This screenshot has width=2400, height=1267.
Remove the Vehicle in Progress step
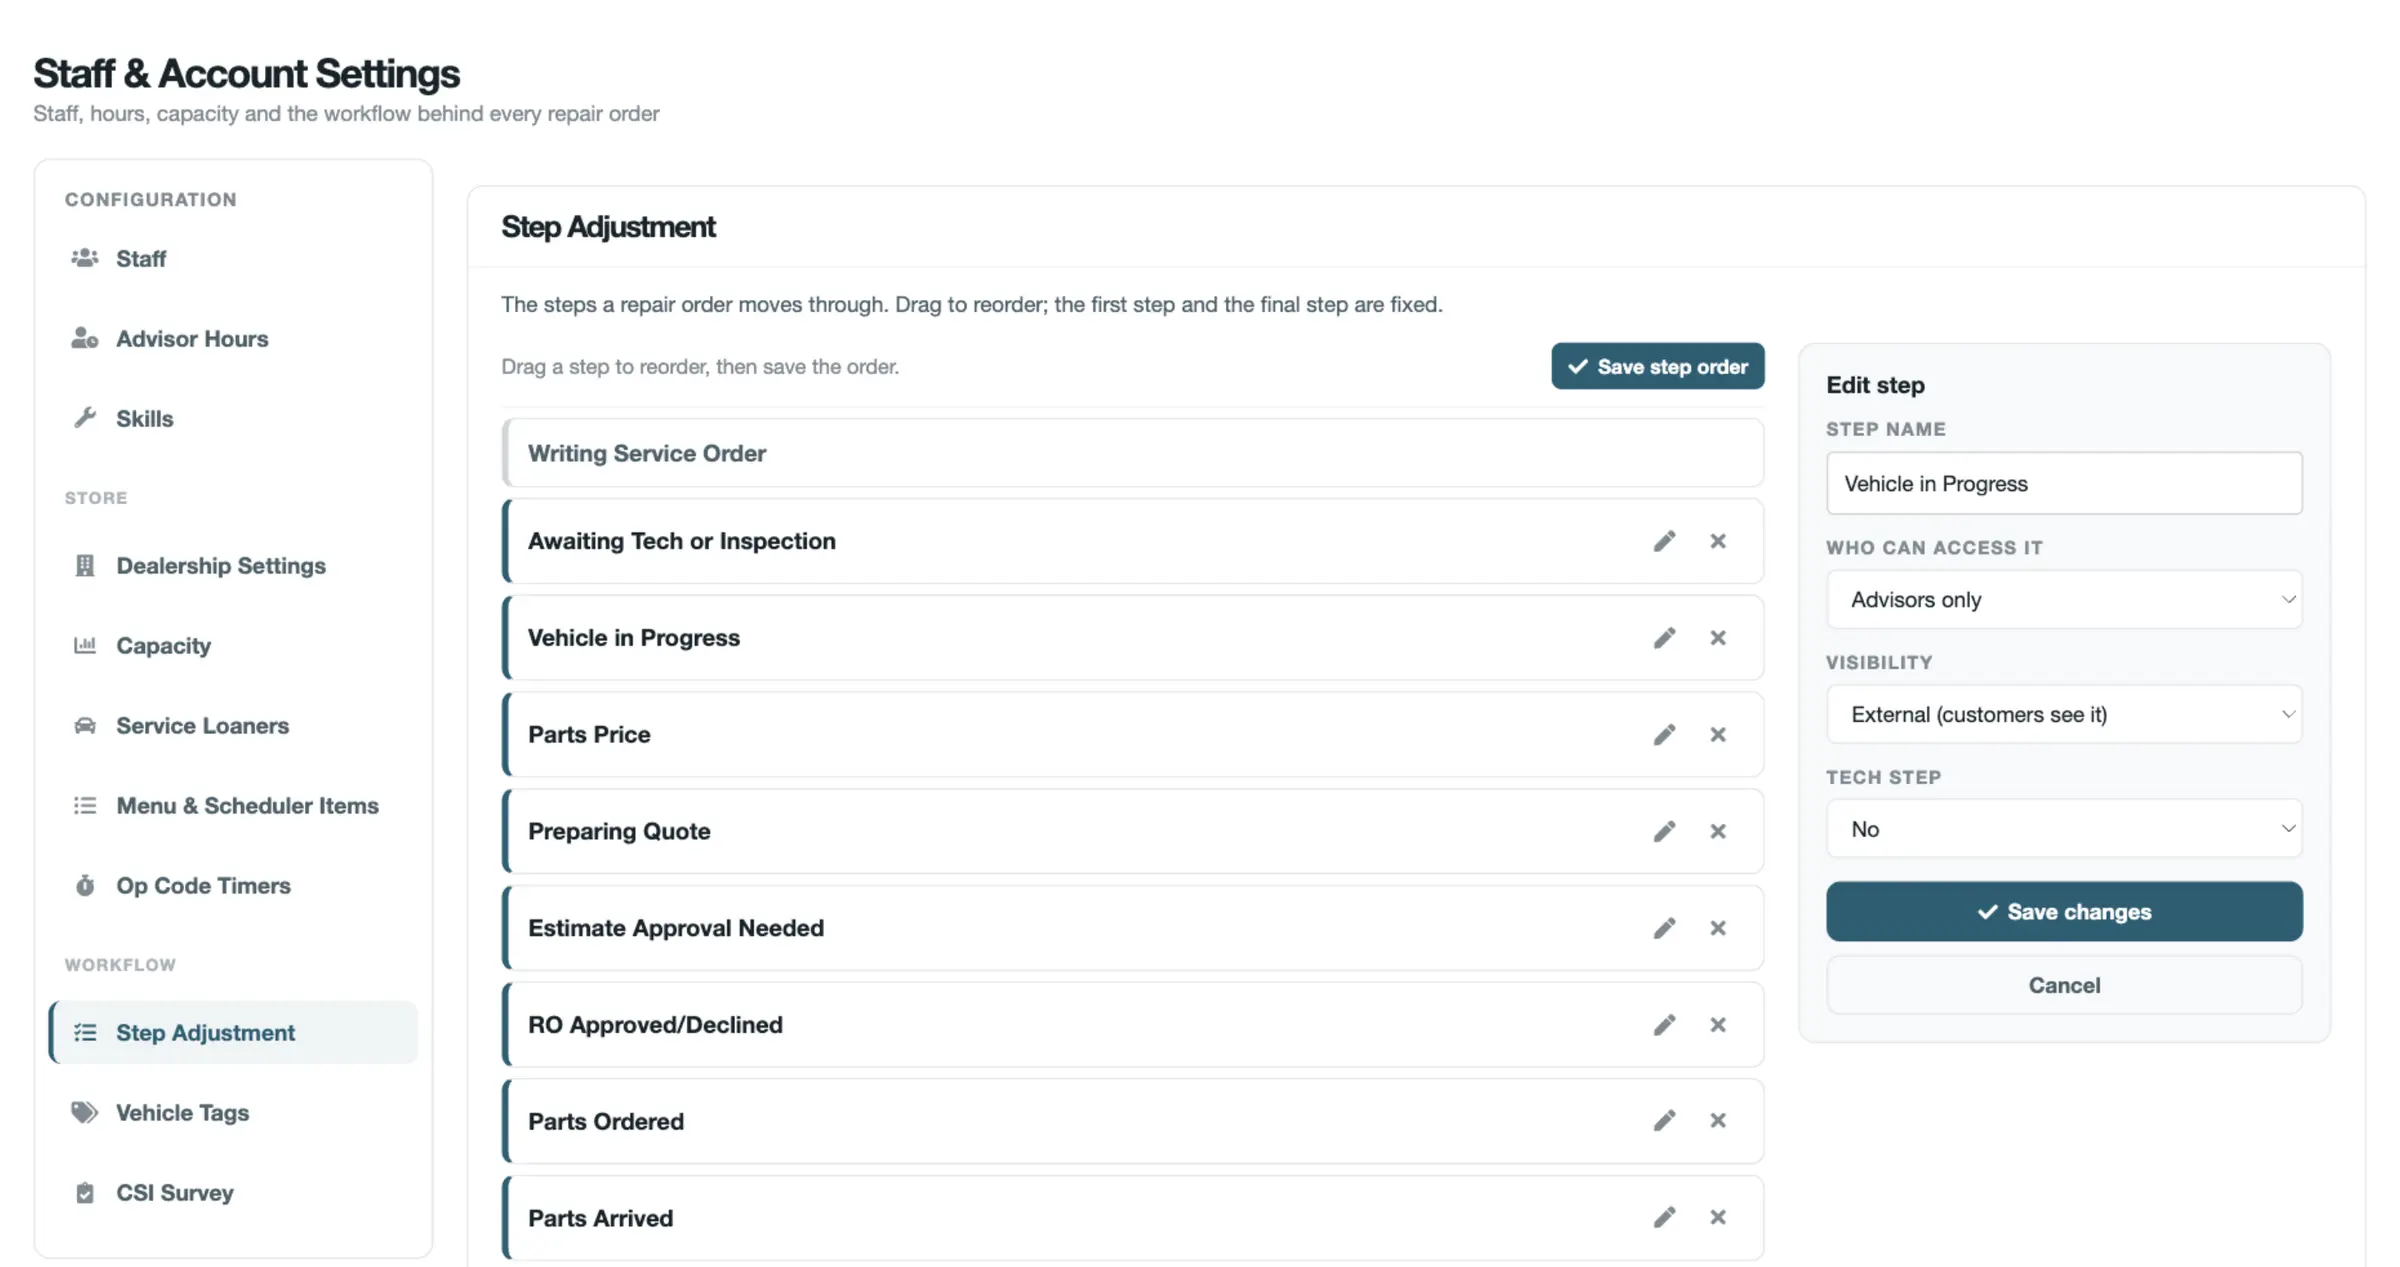[1718, 638]
